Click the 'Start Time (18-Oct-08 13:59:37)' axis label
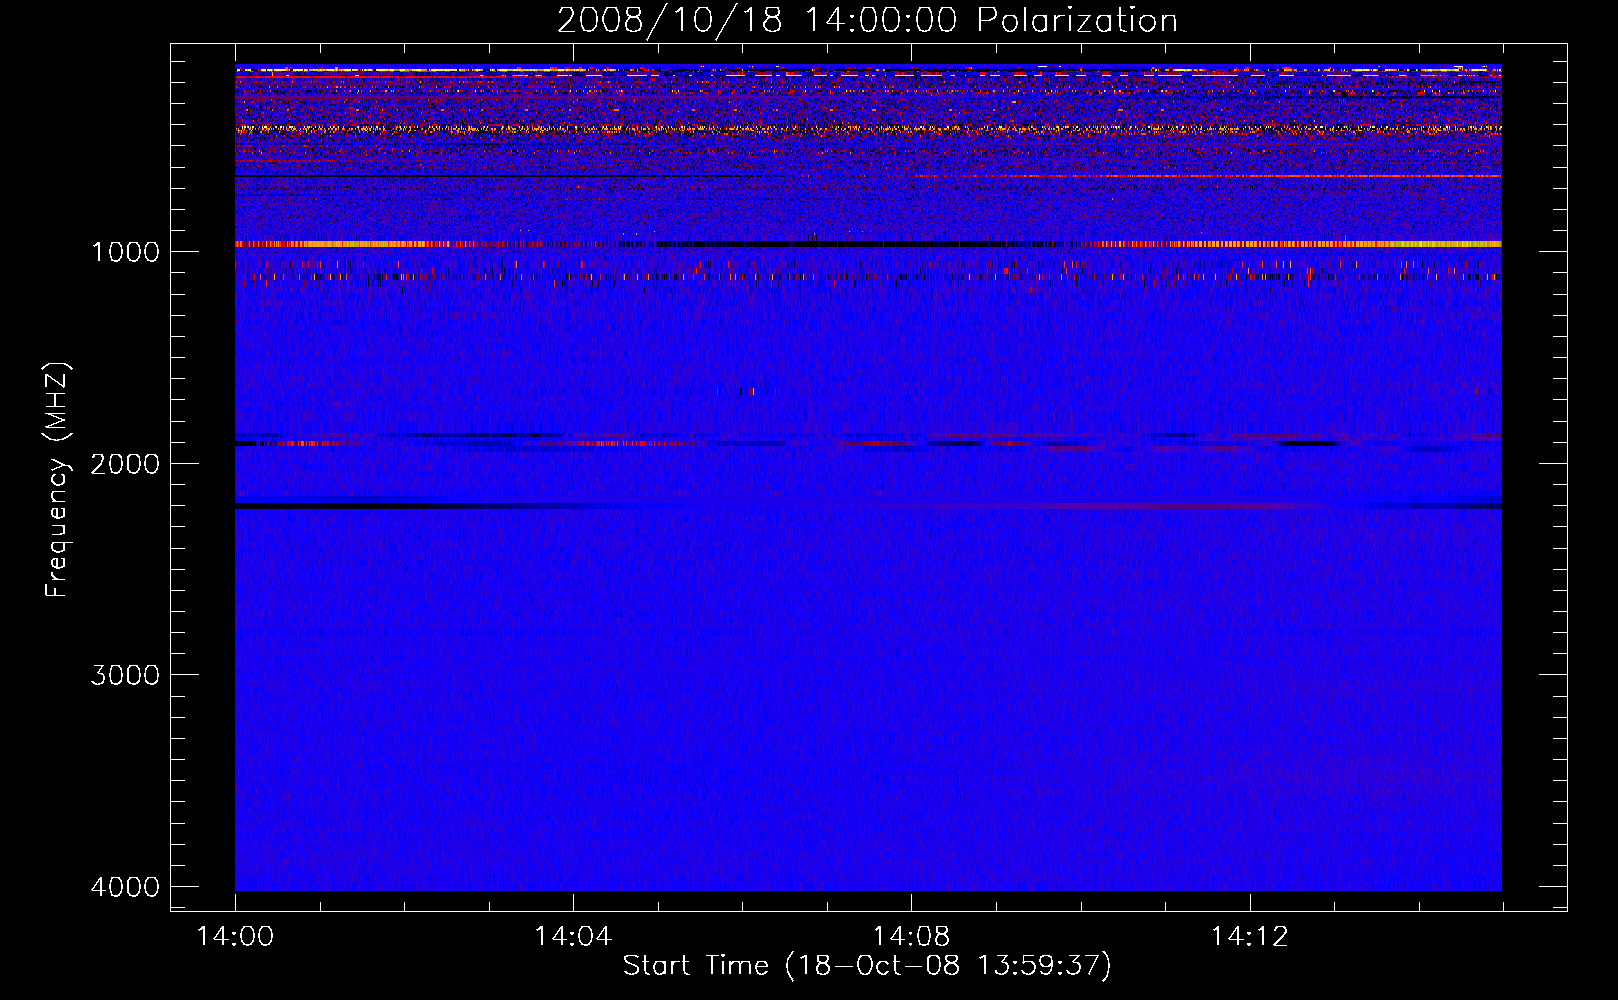 (x=867, y=966)
